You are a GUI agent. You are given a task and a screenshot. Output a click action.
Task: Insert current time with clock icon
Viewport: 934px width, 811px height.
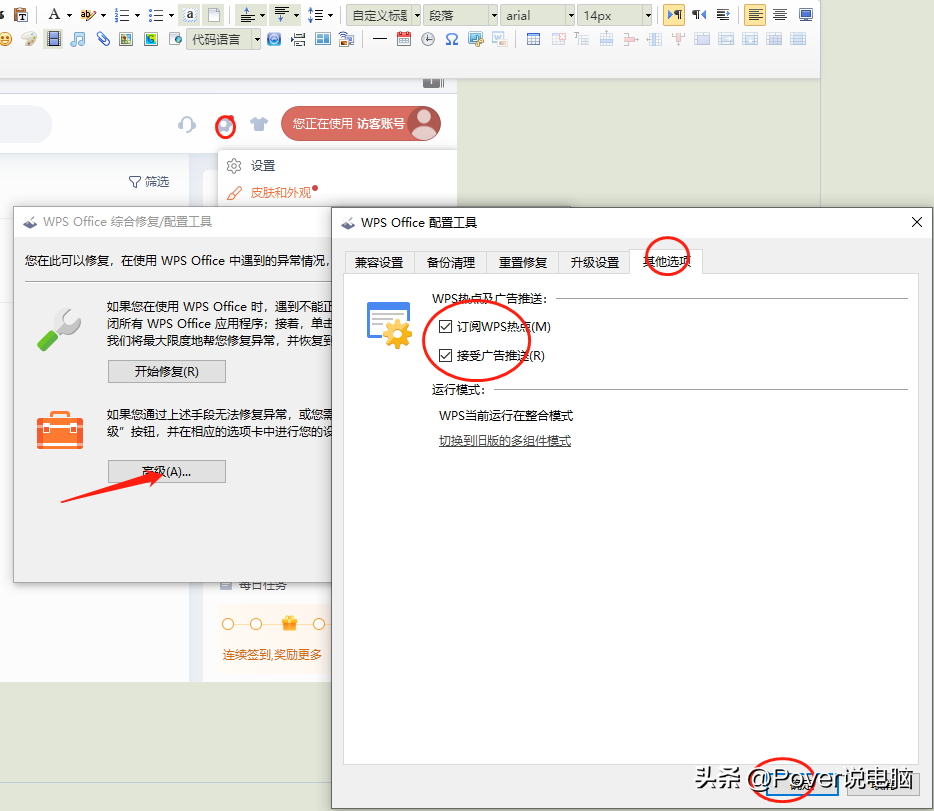tap(428, 39)
